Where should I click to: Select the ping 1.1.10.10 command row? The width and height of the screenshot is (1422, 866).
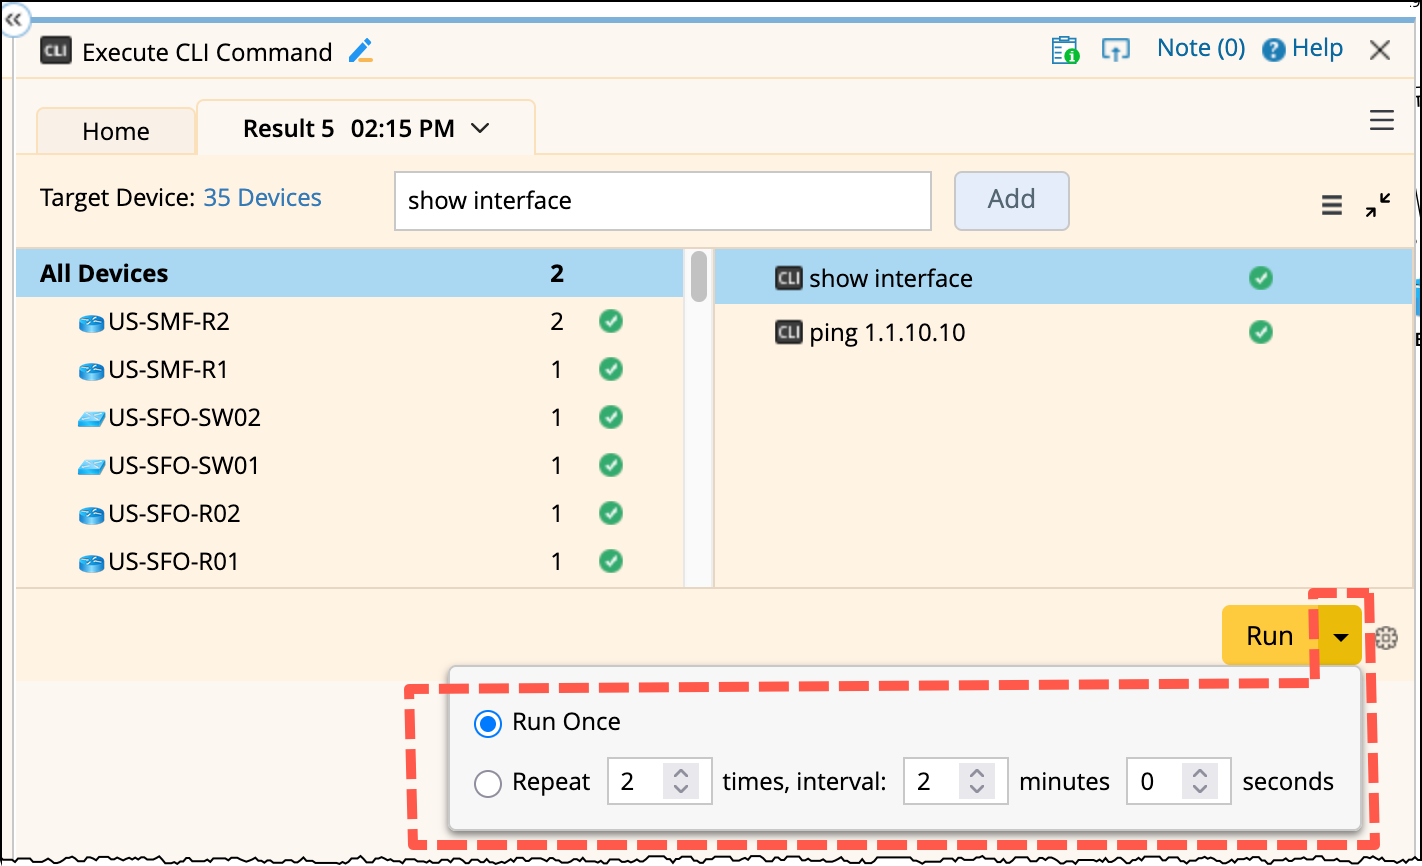point(1064,332)
